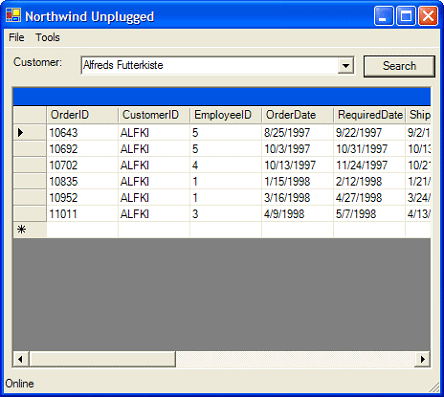Viewport: 444px width, 397px height.
Task: Select RequiredDate cell 10/31/1997
Action: (x=369, y=149)
